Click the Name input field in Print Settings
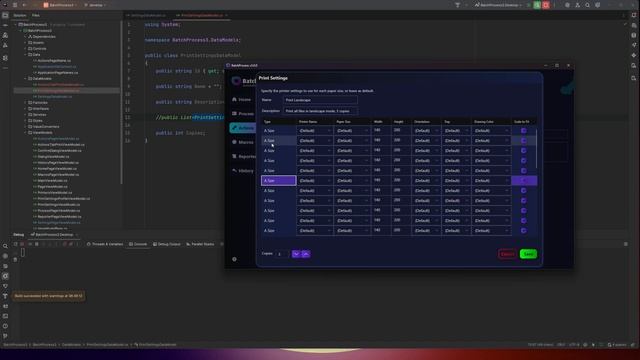The height and width of the screenshot is (360, 640). pyautogui.click(x=320, y=100)
